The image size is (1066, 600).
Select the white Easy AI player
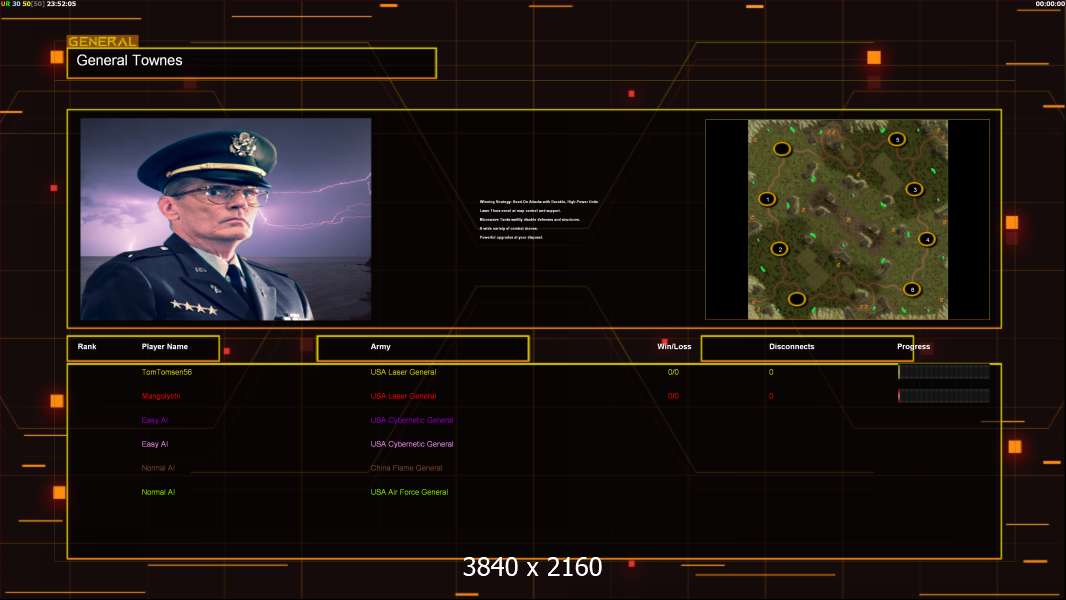[154, 444]
